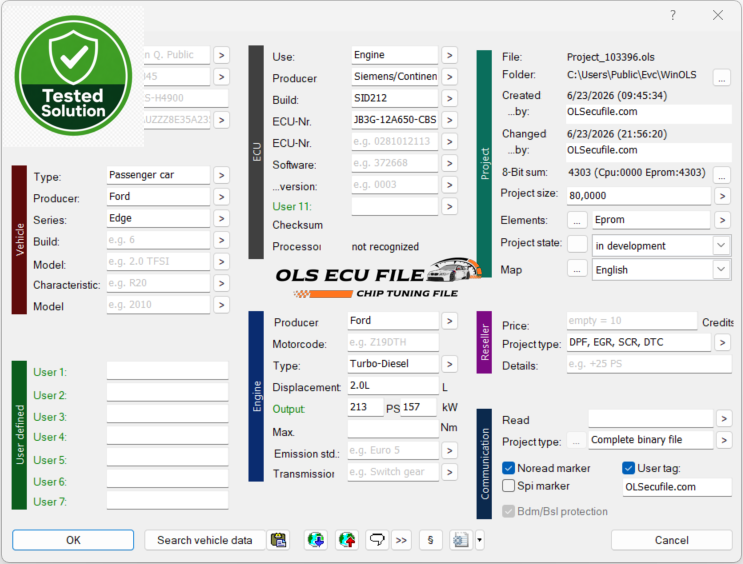
Task: Click the > button beside JB3G-12A650-CBS
Action: click(x=449, y=120)
